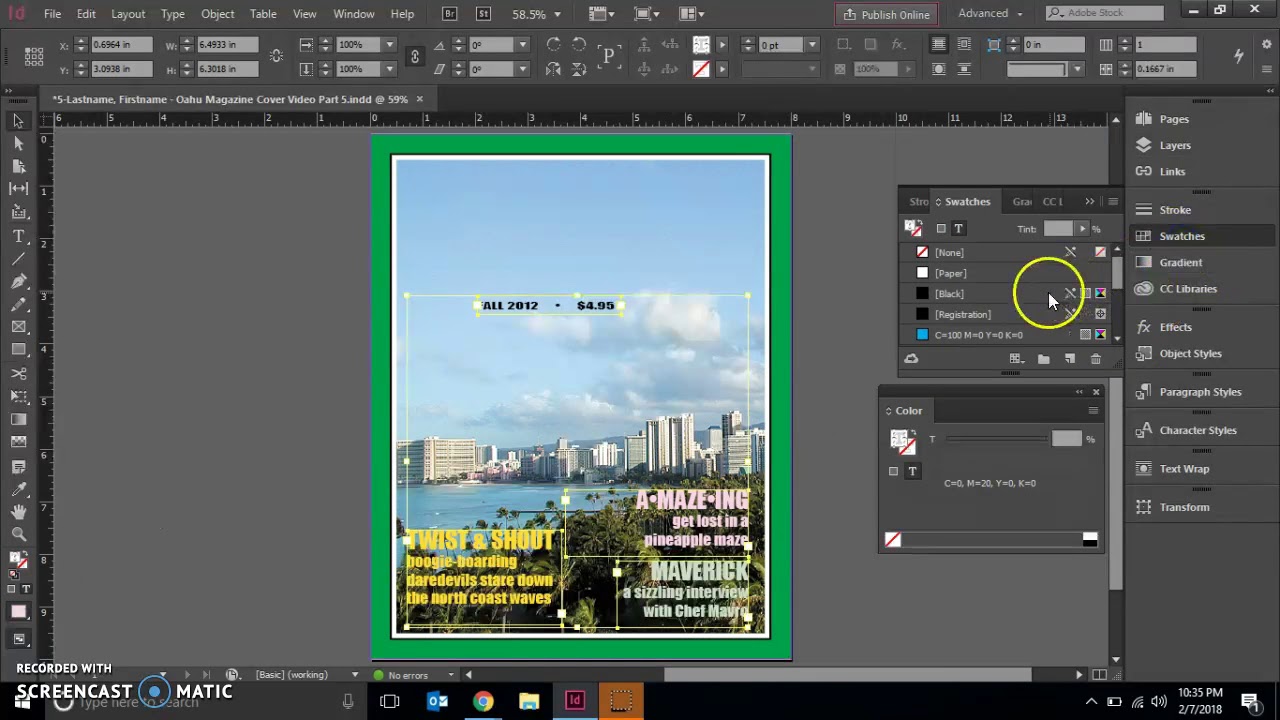Select the Page tool
This screenshot has width=1280, height=720.
pyautogui.click(x=18, y=166)
